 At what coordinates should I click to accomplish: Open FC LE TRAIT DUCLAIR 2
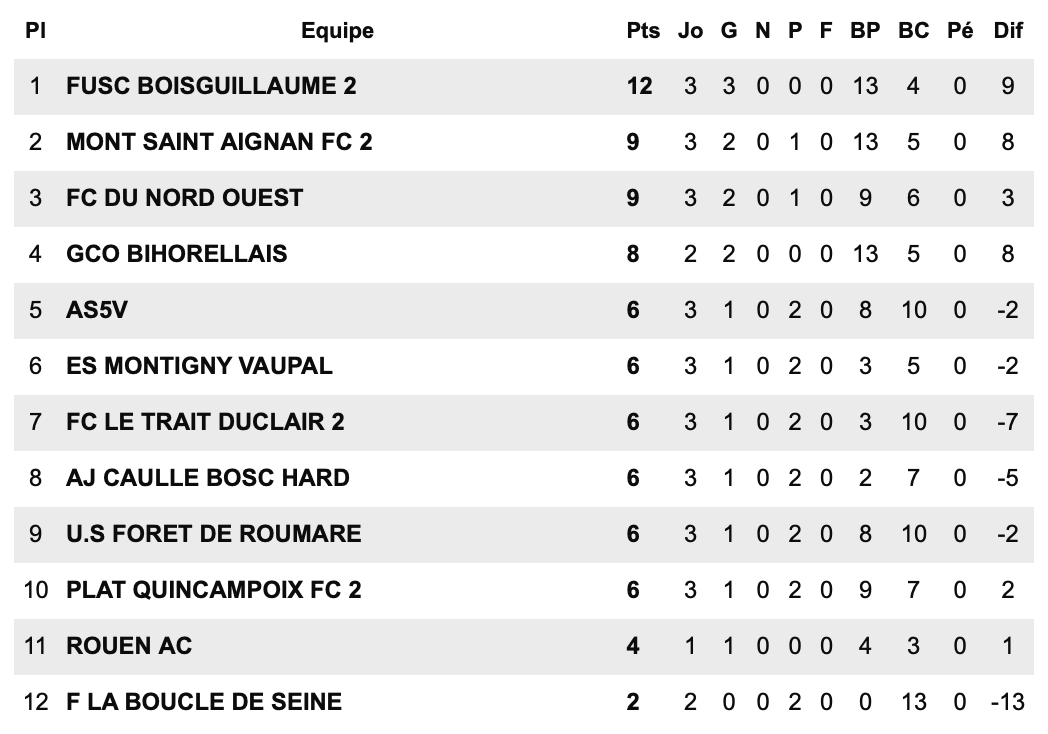(x=205, y=422)
